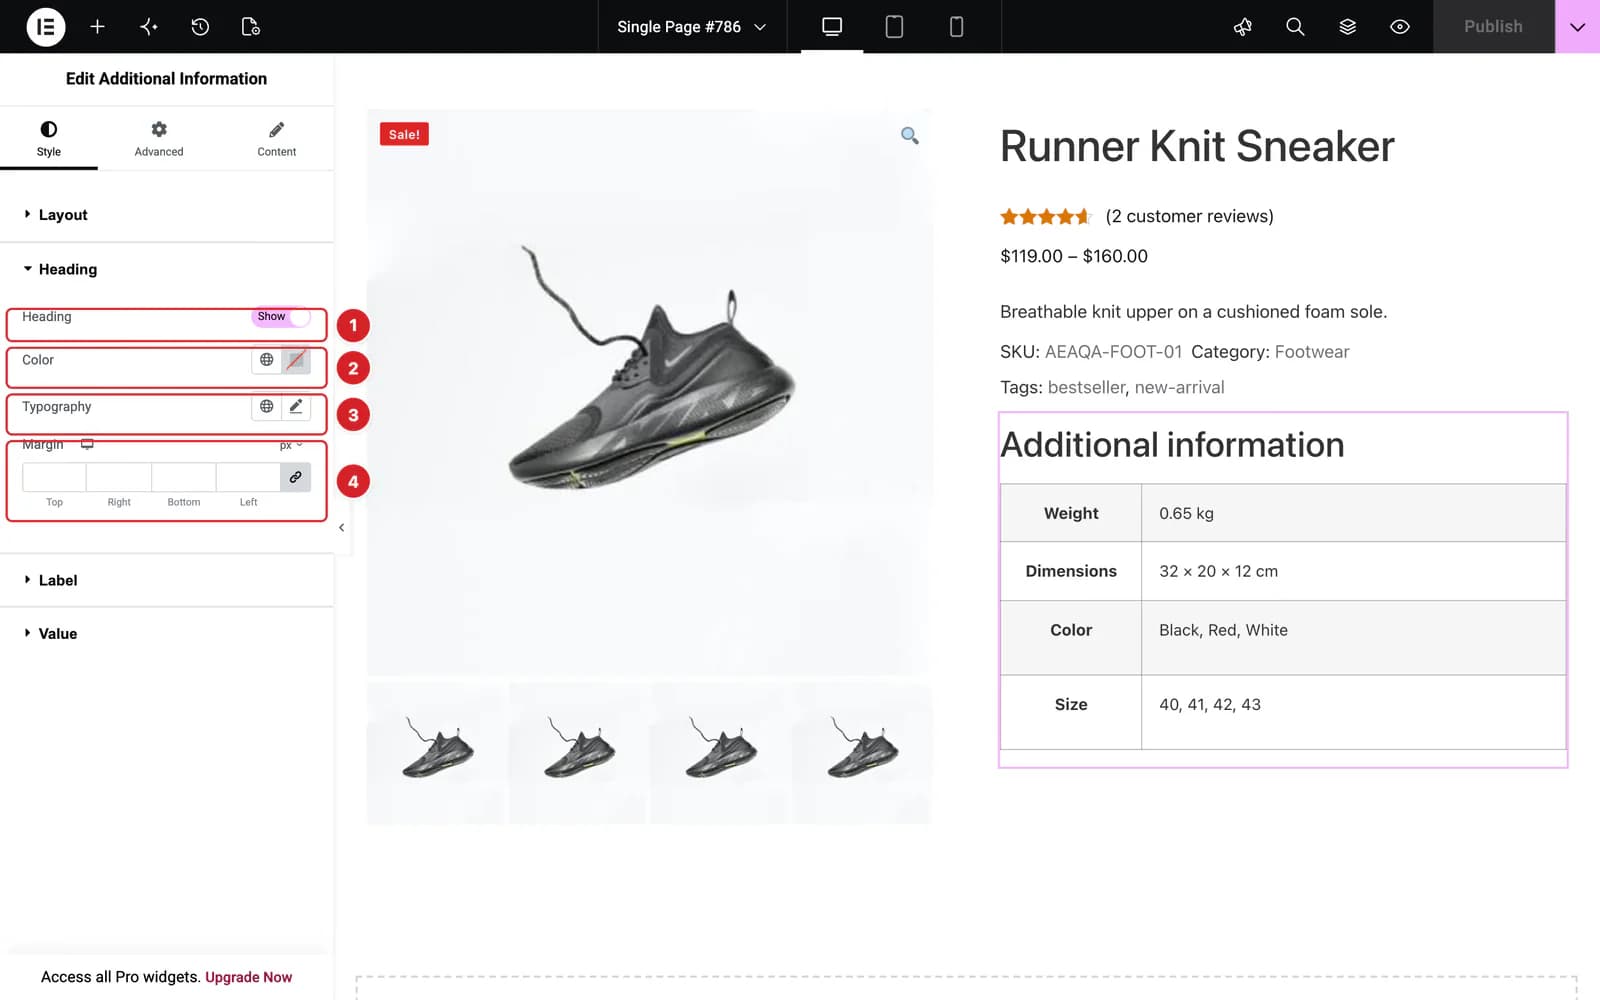Switch to mobile responsive view
The height and width of the screenshot is (1000, 1600).
[956, 27]
